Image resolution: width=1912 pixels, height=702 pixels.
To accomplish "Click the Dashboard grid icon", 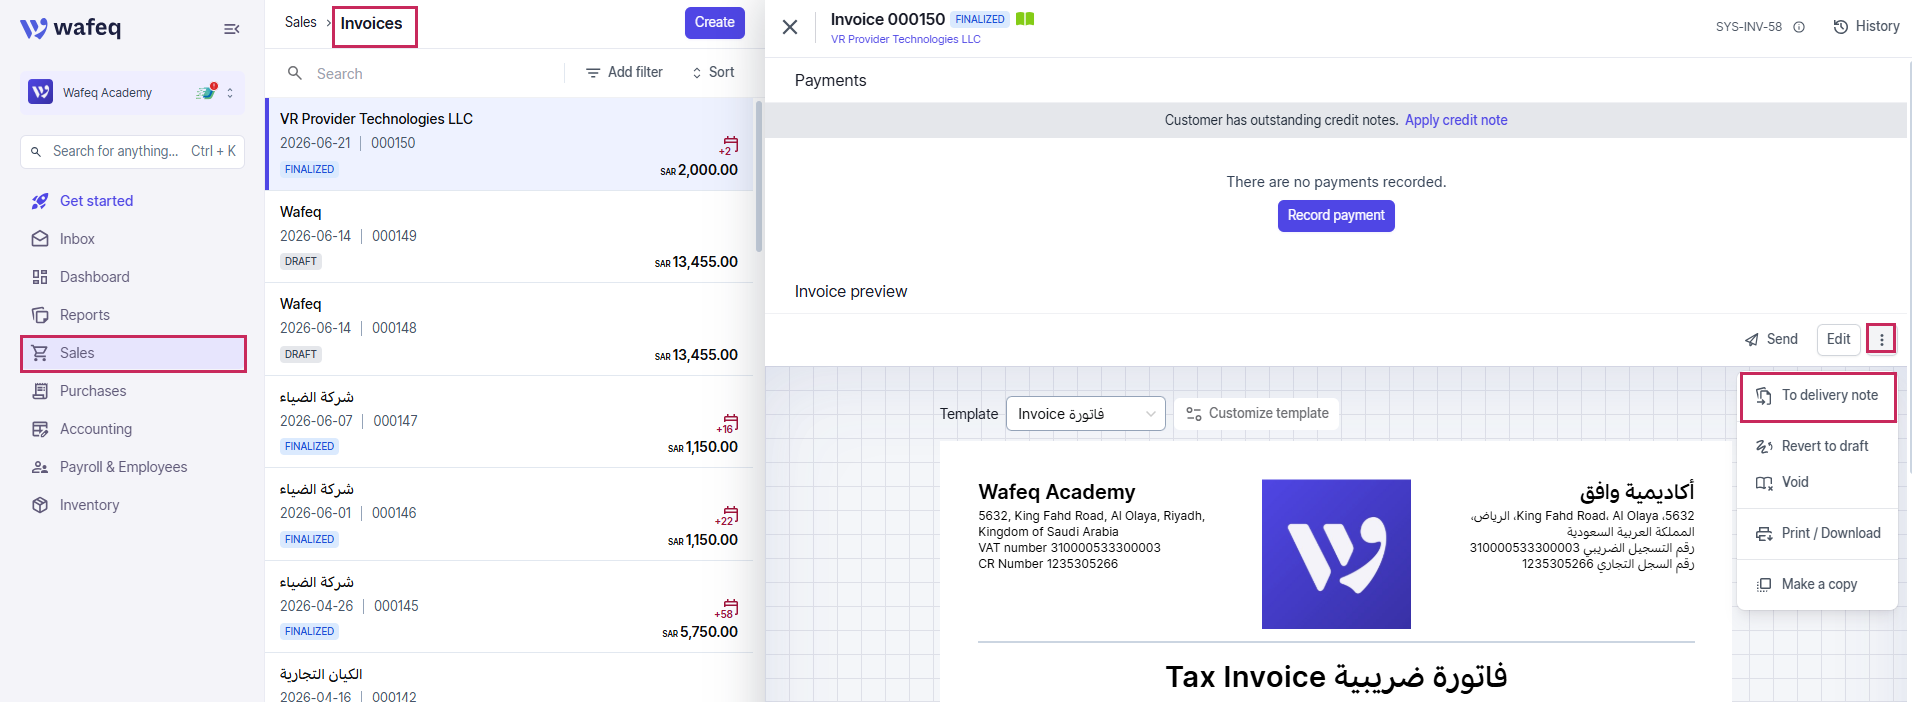I will [40, 277].
